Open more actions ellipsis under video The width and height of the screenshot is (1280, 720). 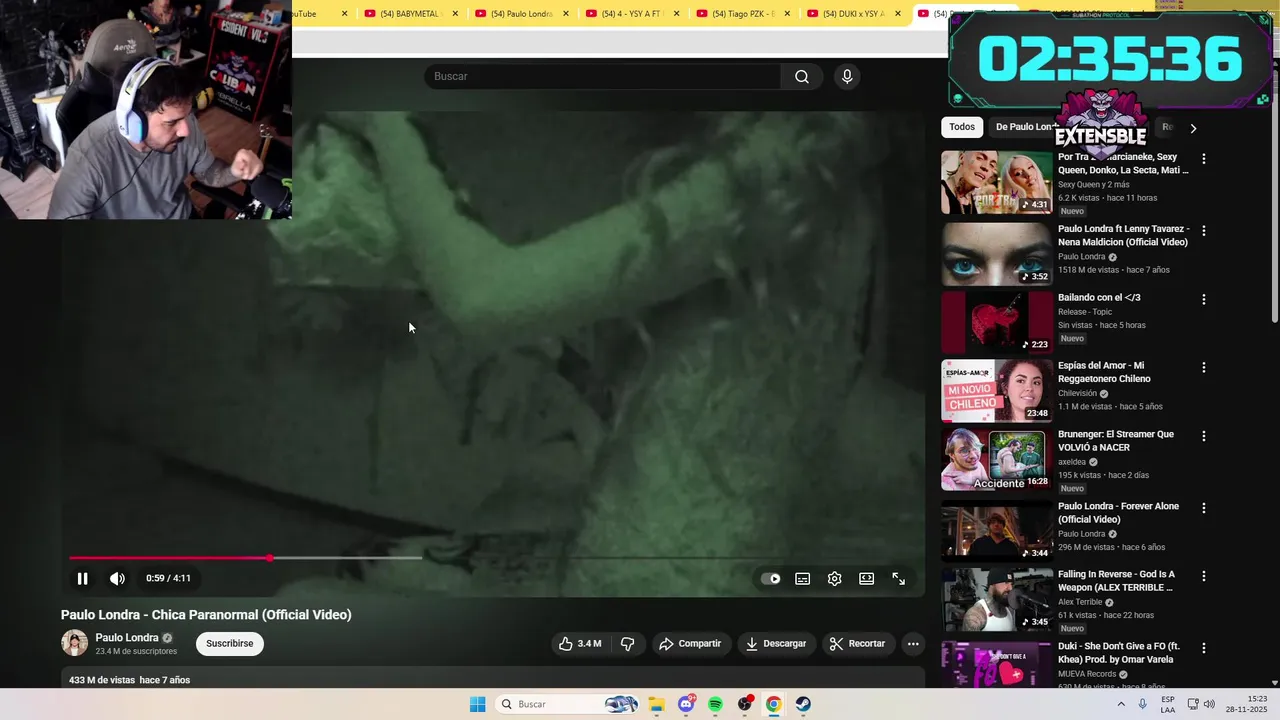pyautogui.click(x=913, y=644)
